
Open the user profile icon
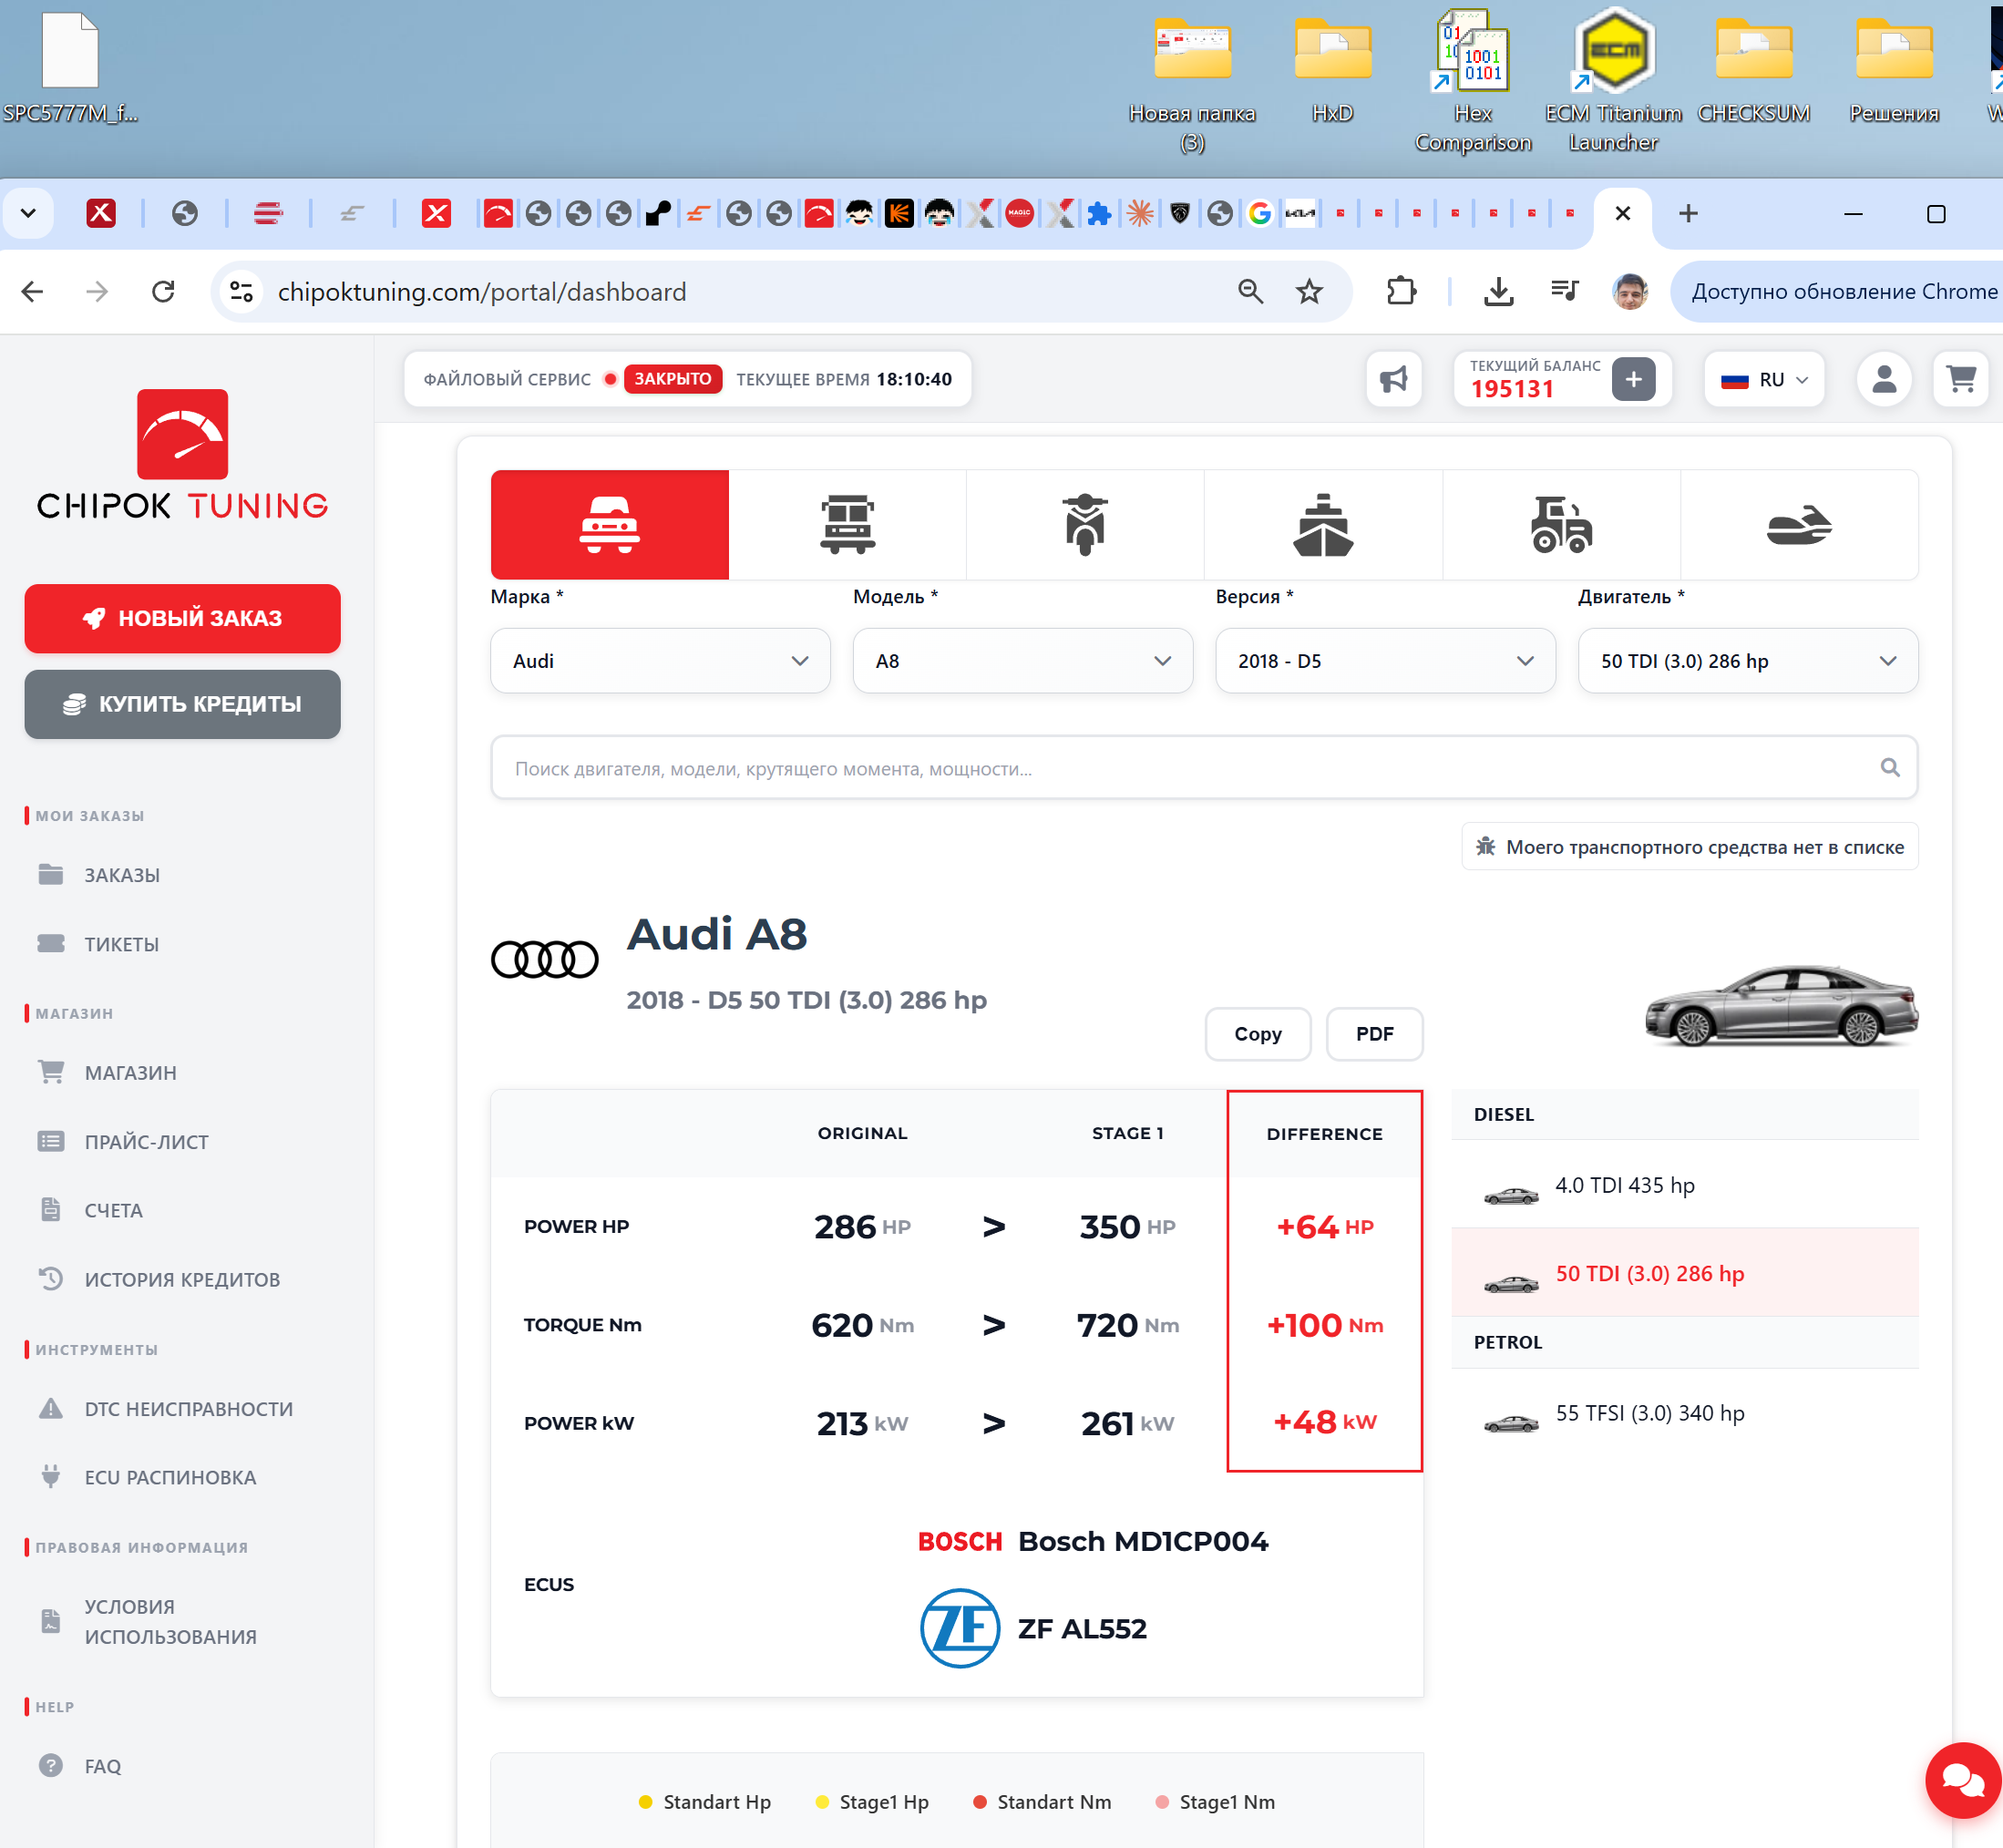(x=1883, y=380)
